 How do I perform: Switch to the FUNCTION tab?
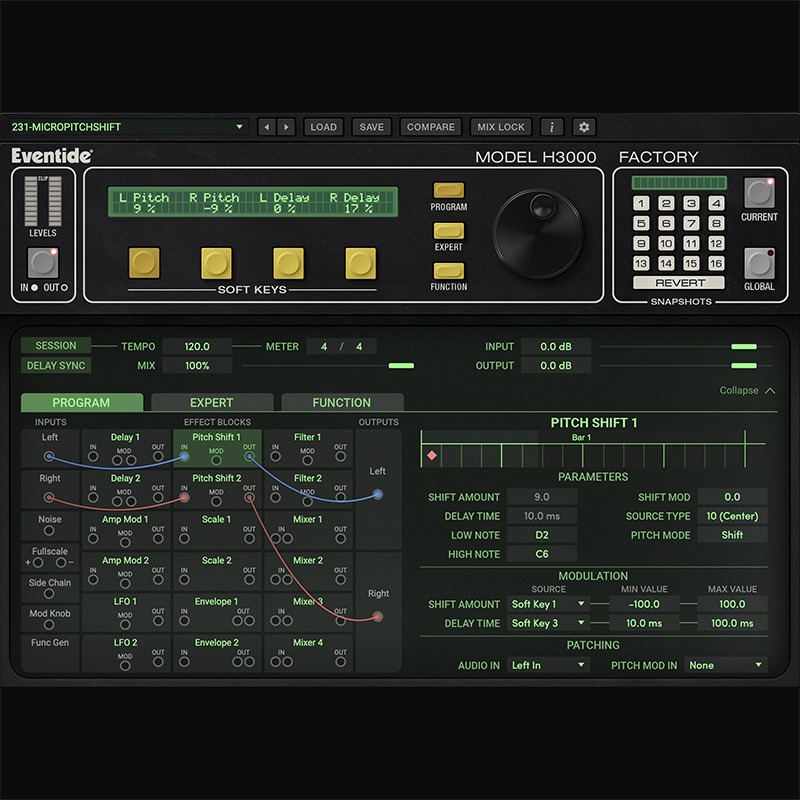(342, 402)
